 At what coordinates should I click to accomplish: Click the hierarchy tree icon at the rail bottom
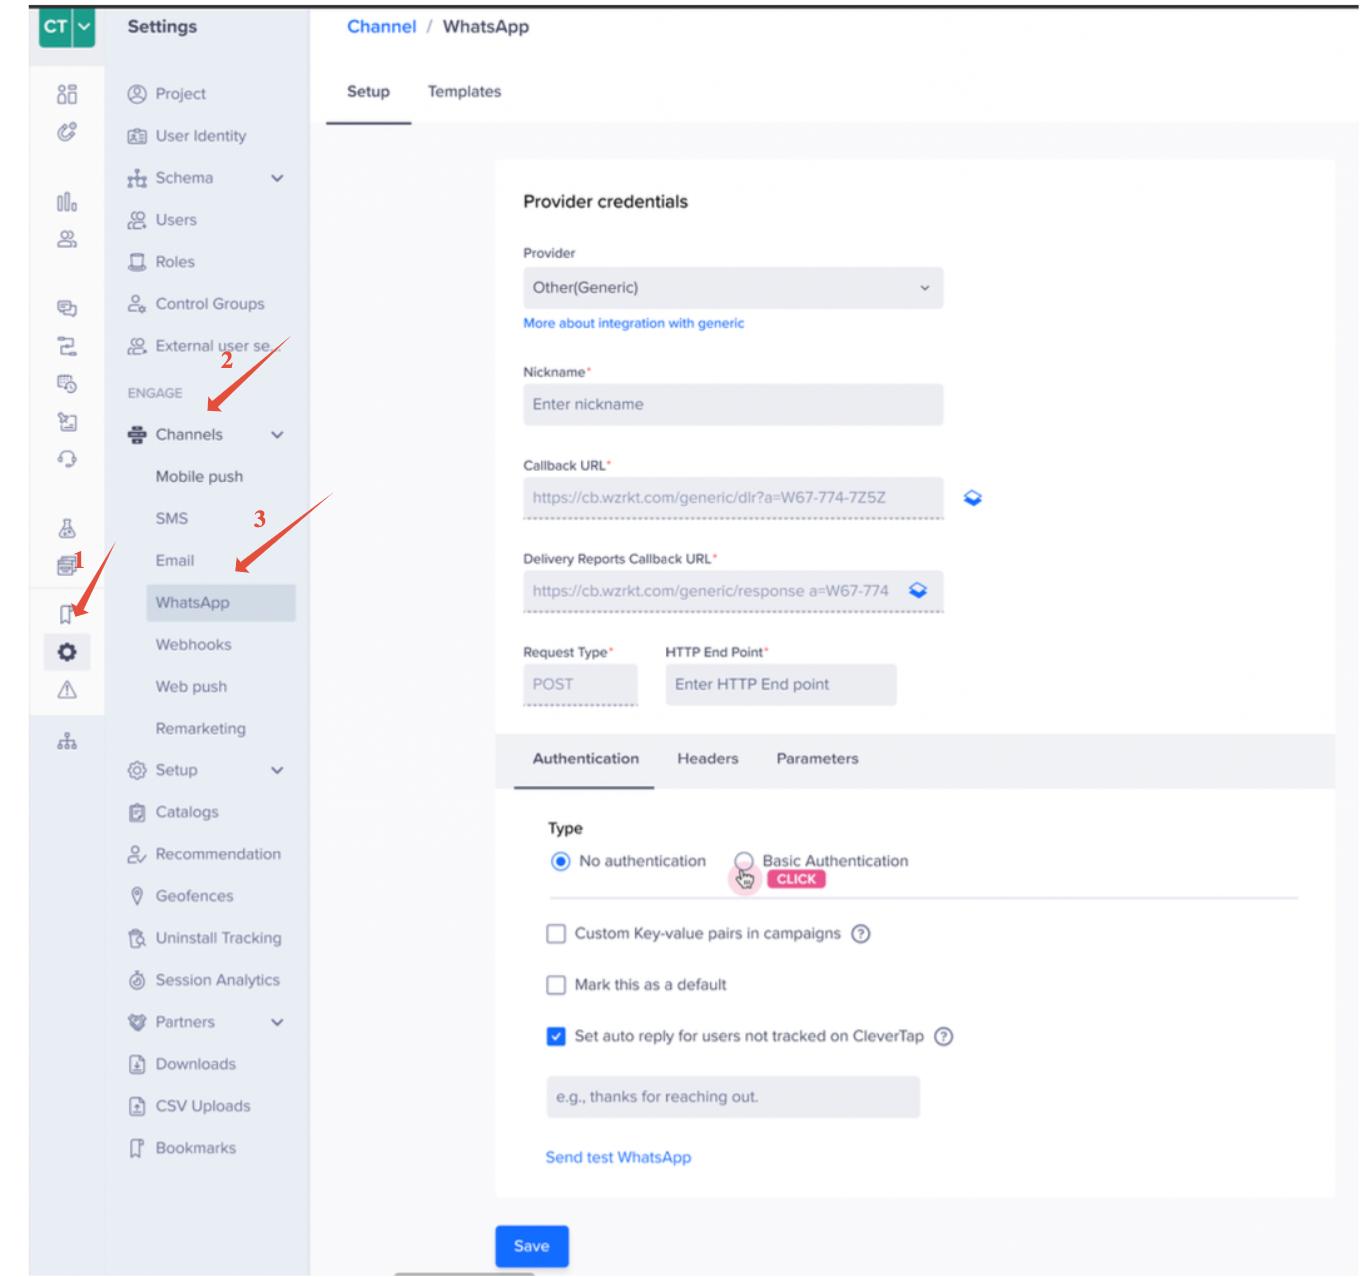(x=67, y=741)
